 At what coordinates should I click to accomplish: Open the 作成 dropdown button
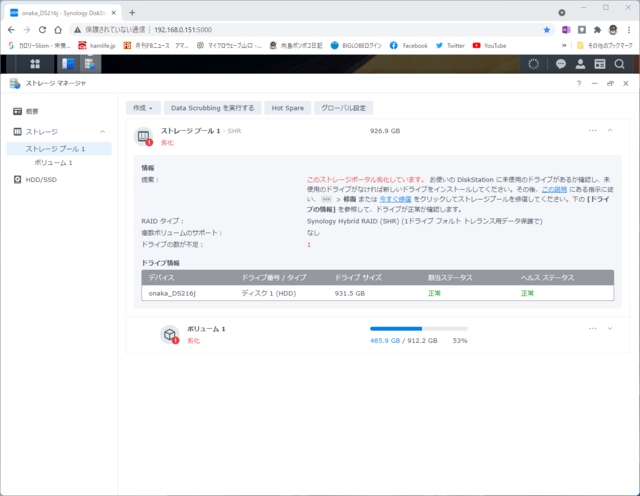(x=143, y=108)
